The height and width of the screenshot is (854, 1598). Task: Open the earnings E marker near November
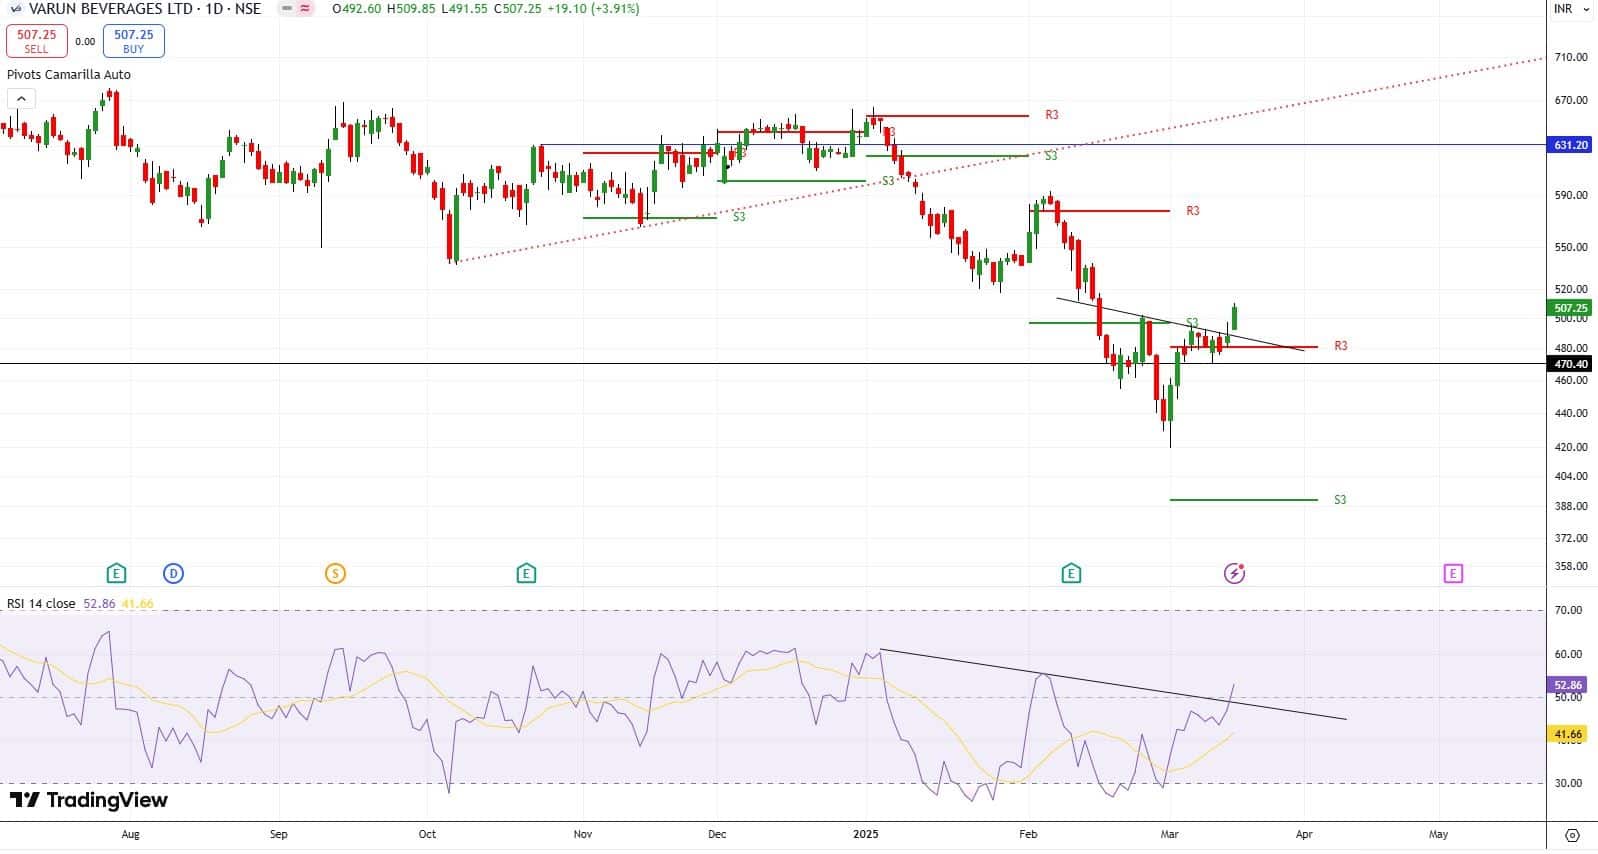(526, 573)
